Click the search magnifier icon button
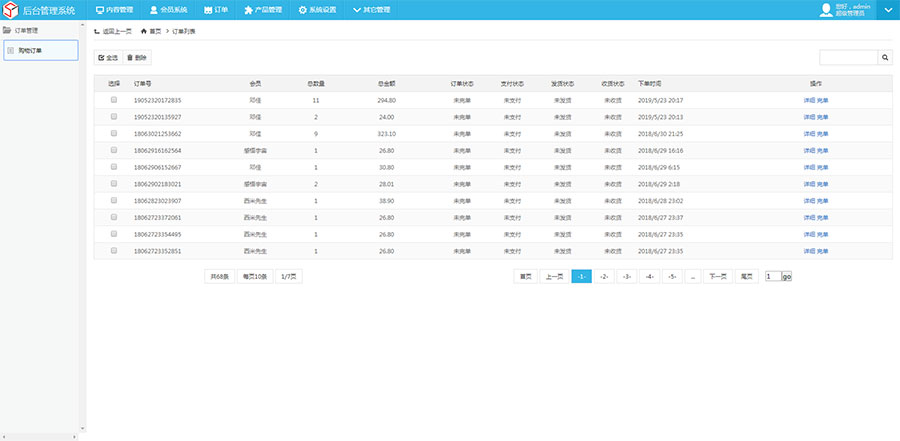The height and width of the screenshot is (441, 900). (x=885, y=58)
